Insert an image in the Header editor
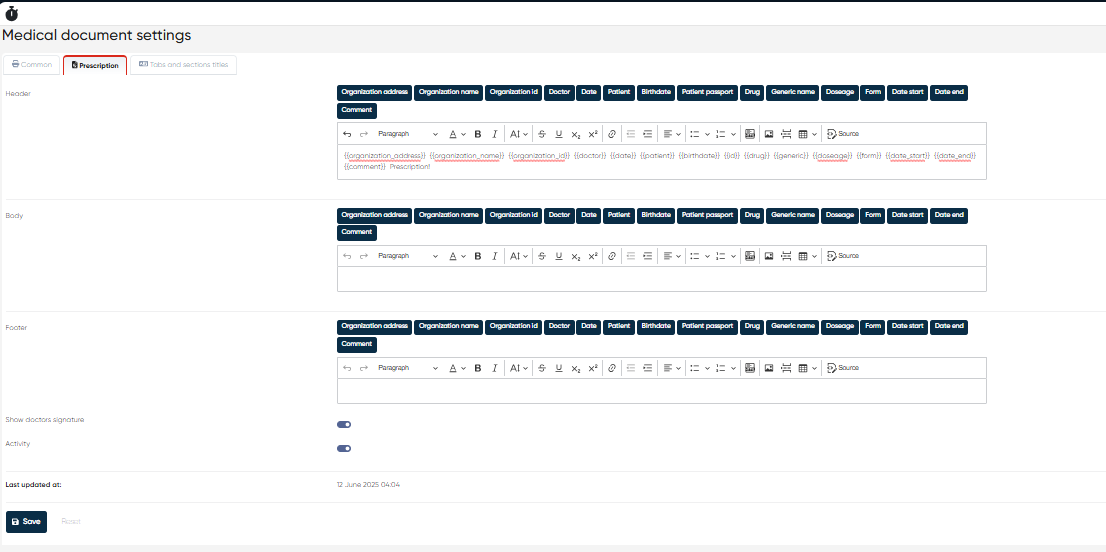This screenshot has width=1106, height=552. point(769,134)
